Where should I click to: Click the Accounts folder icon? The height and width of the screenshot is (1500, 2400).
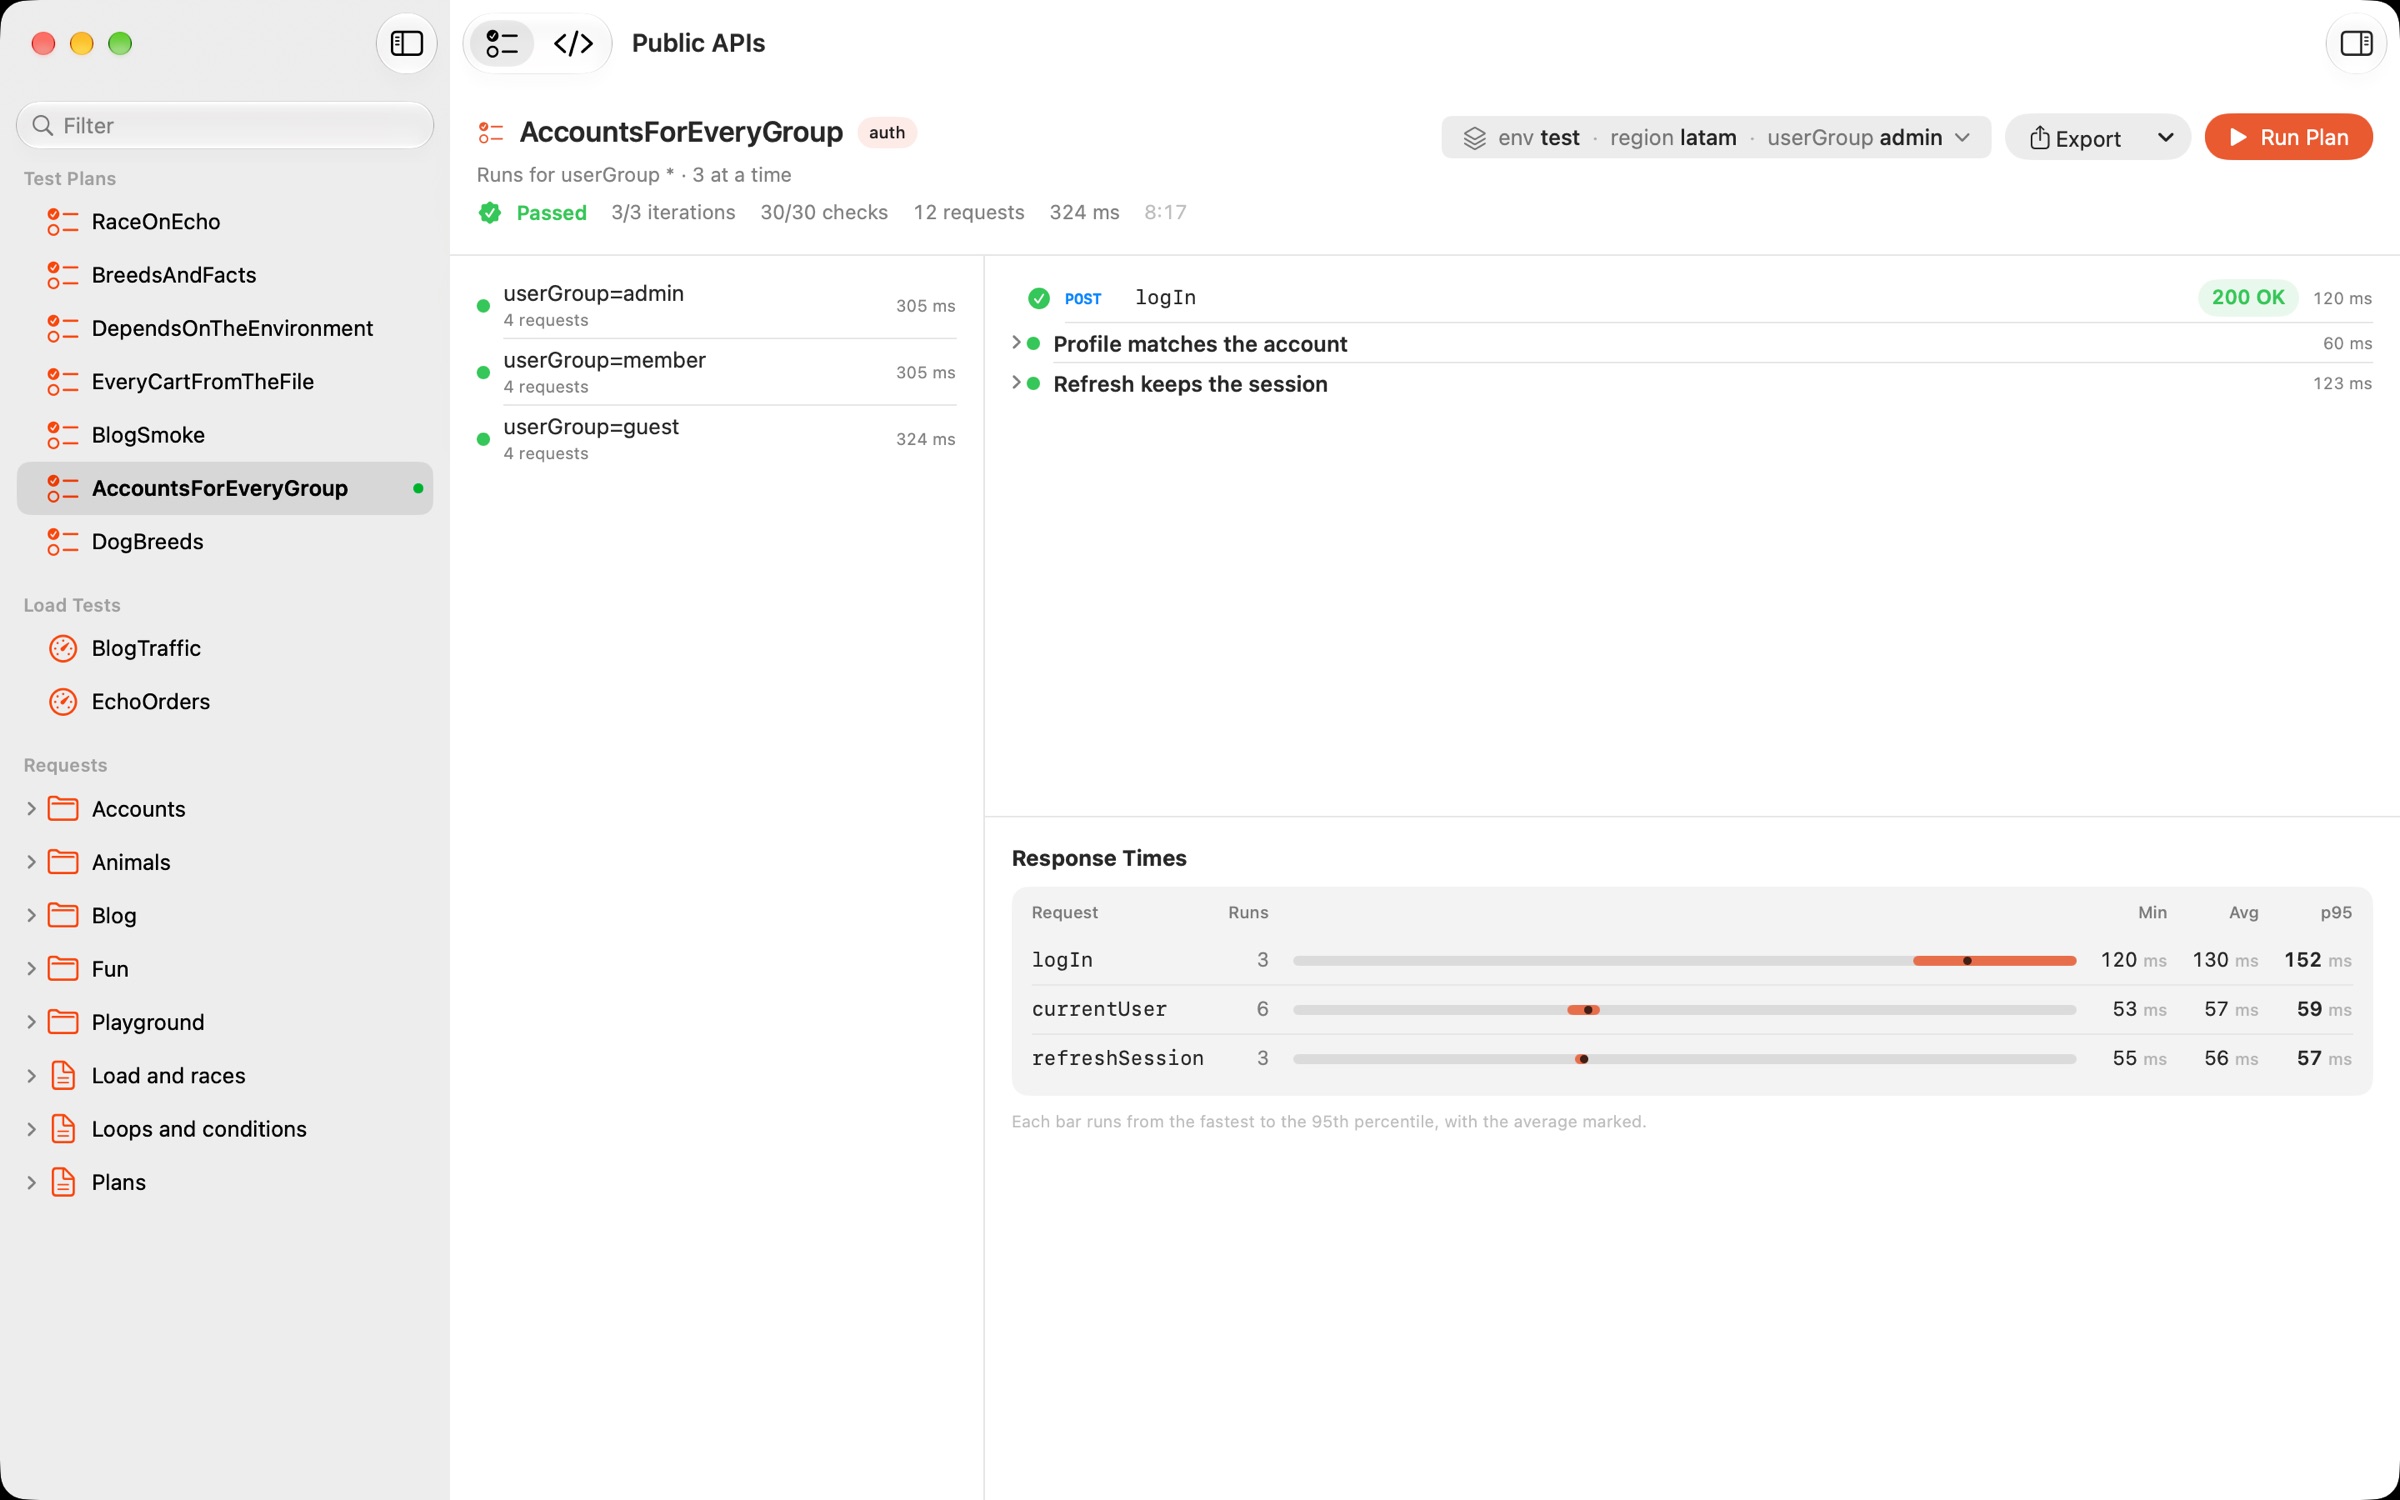pos(63,808)
